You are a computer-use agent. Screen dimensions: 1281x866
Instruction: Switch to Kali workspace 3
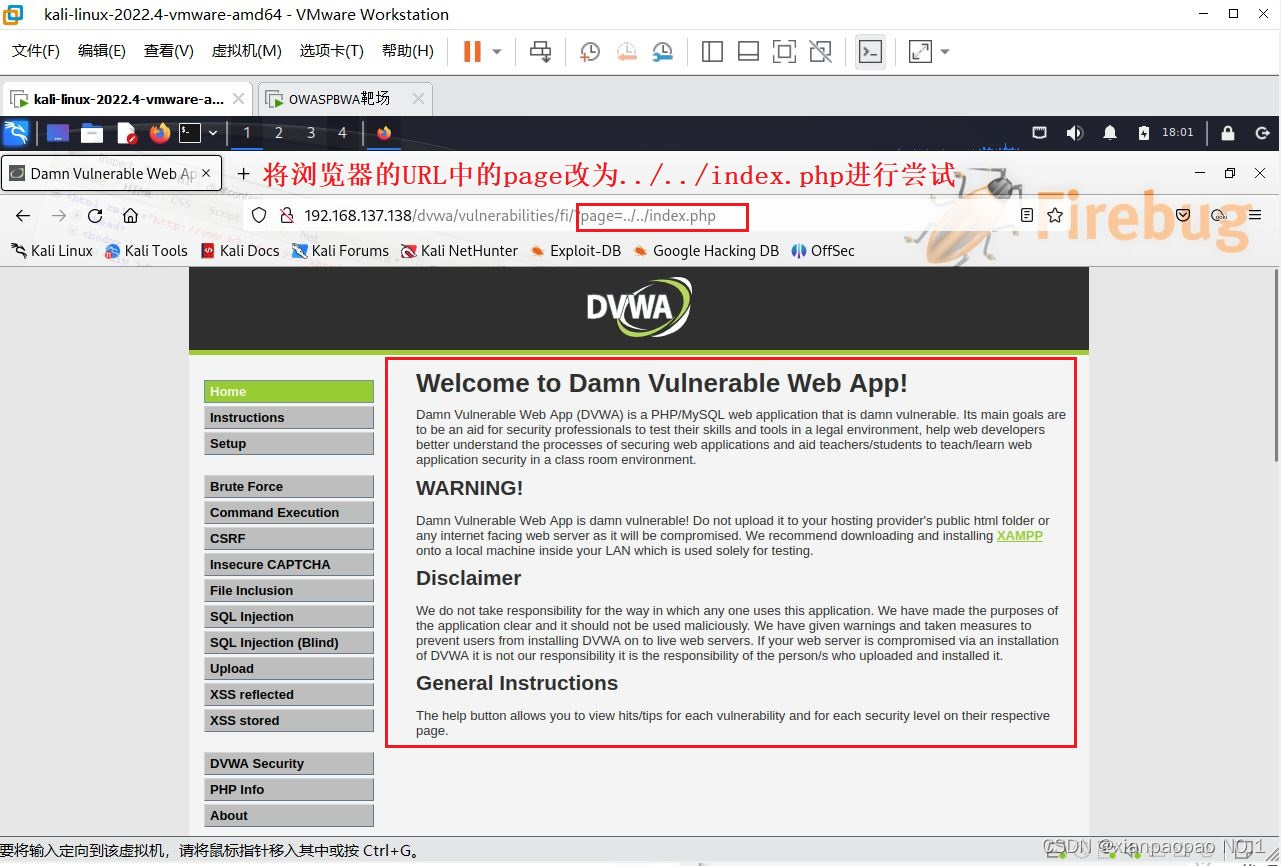(x=311, y=133)
